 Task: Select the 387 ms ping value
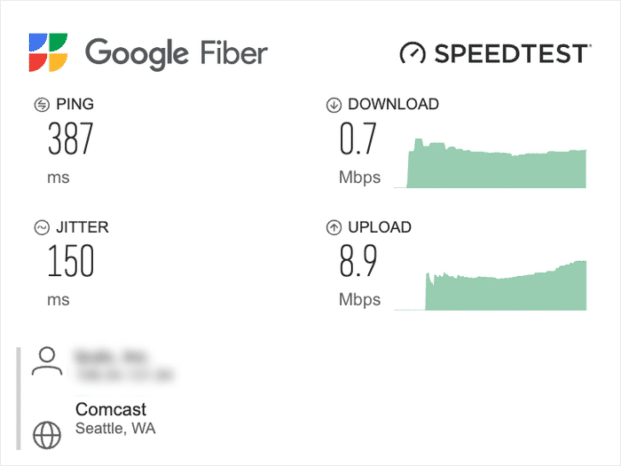tap(70, 140)
